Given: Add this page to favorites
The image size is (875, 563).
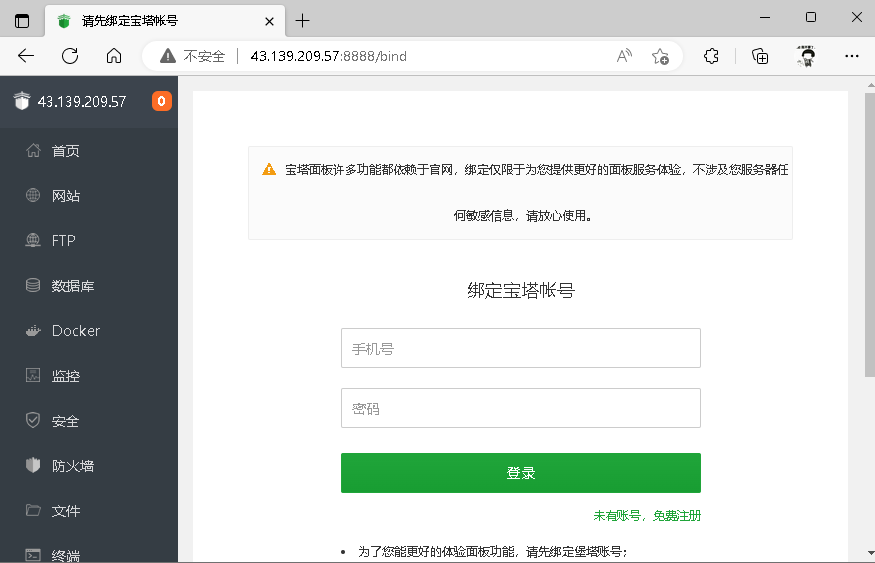Looking at the screenshot, I should (x=660, y=56).
